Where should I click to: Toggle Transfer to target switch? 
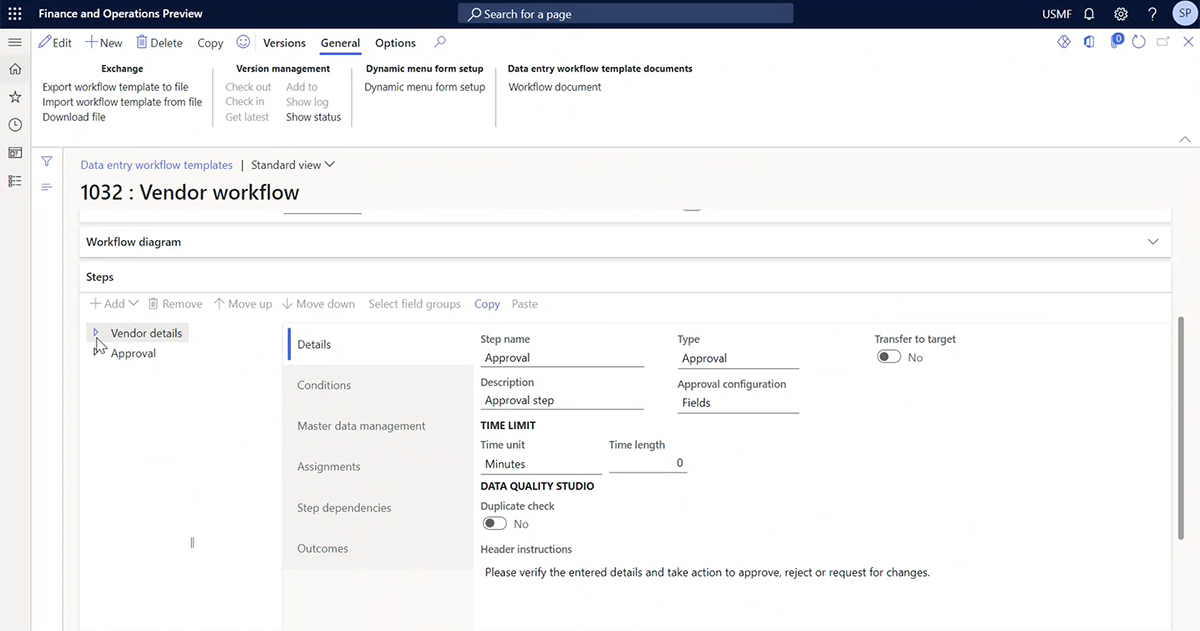point(888,356)
